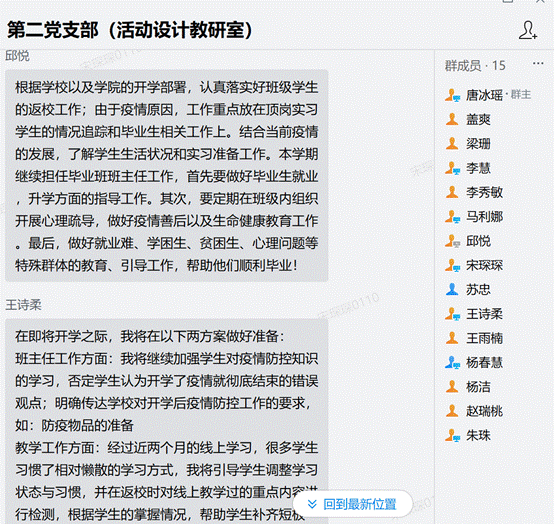Viewport: 554px width, 524px height.
Task: Click 回到最新位置 button
Action: click(x=353, y=504)
